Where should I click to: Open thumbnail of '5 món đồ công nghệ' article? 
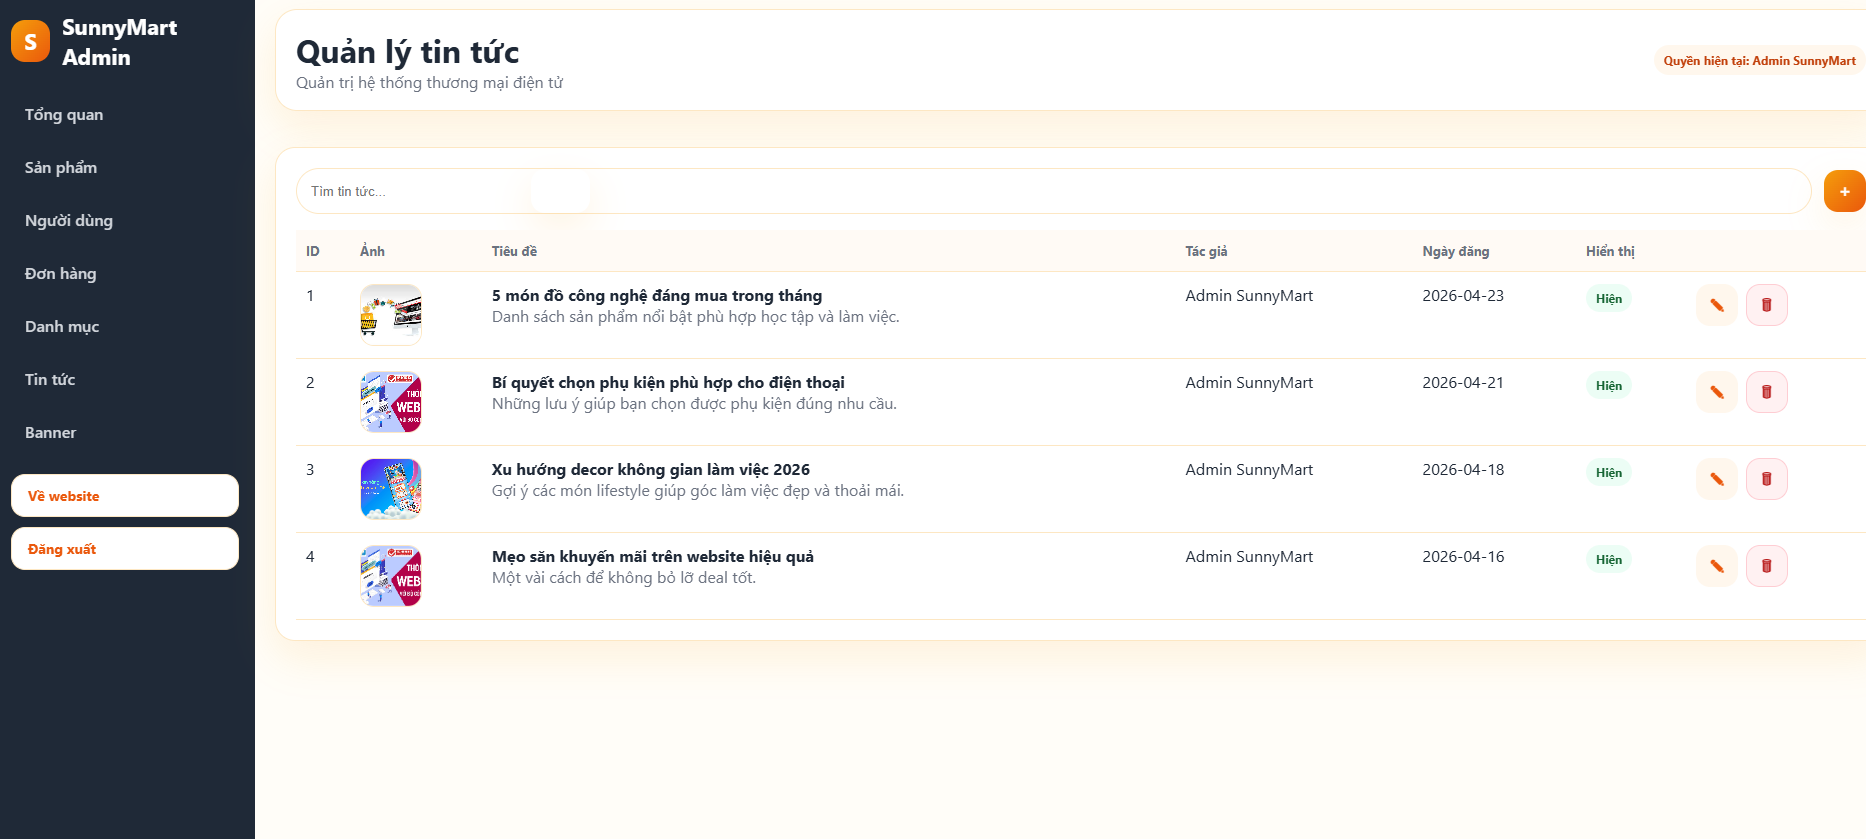[x=391, y=315]
